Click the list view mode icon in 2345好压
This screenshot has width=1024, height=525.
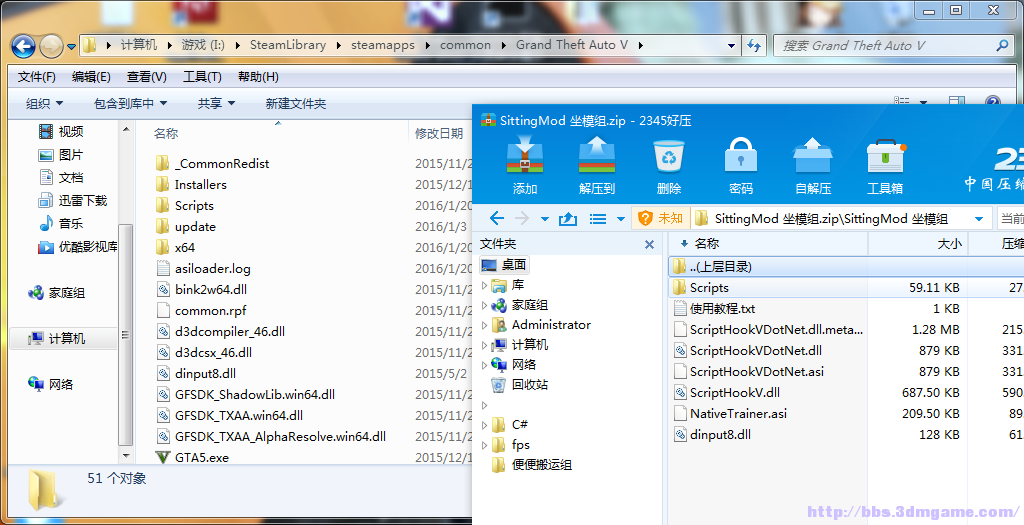[598, 219]
